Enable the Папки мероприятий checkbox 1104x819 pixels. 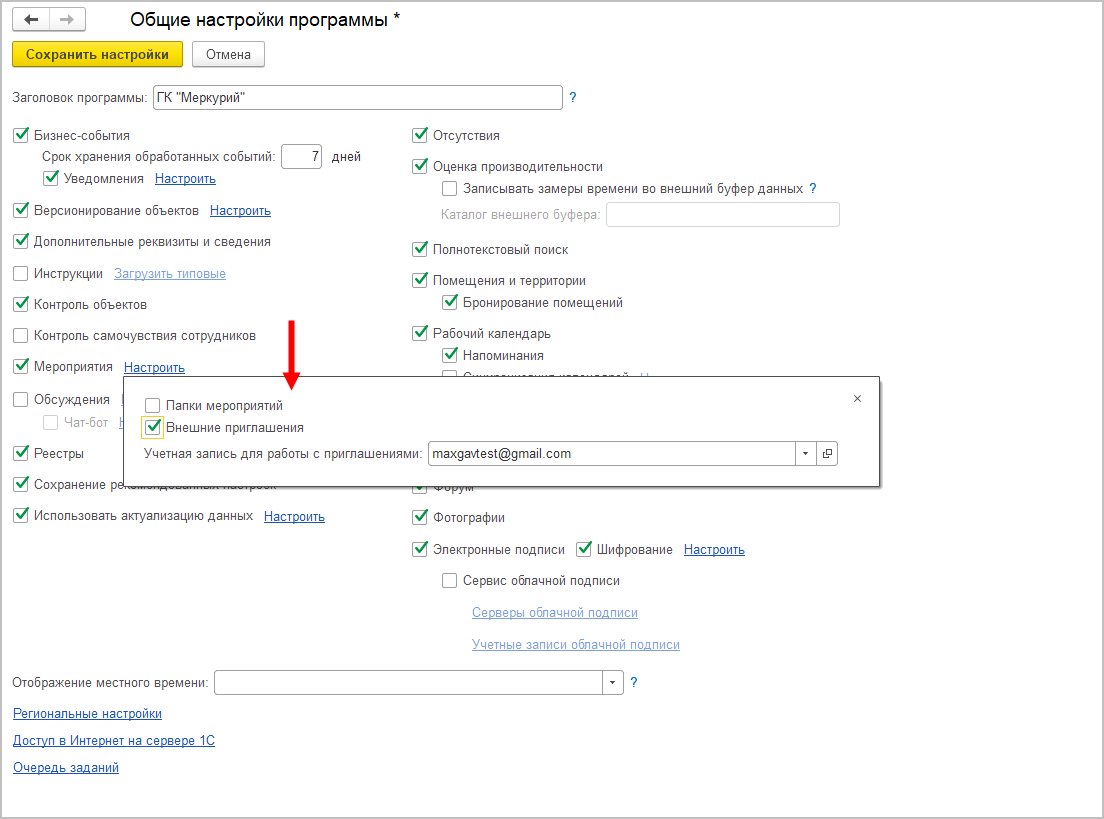pos(153,406)
